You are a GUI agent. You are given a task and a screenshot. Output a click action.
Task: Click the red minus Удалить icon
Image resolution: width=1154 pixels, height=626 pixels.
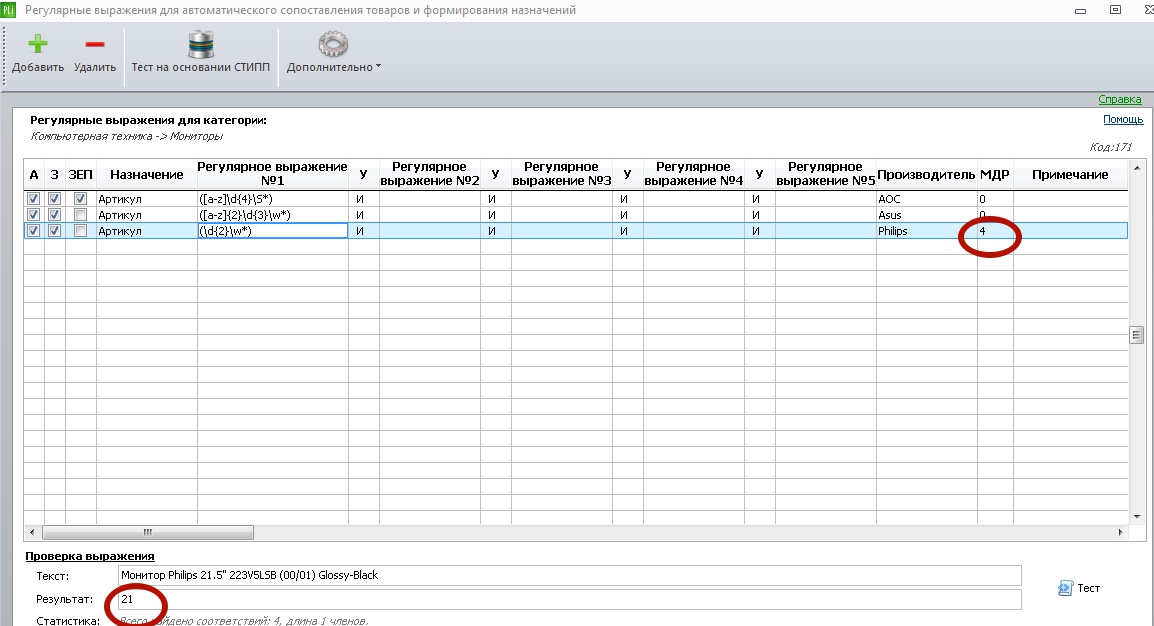pos(95,45)
